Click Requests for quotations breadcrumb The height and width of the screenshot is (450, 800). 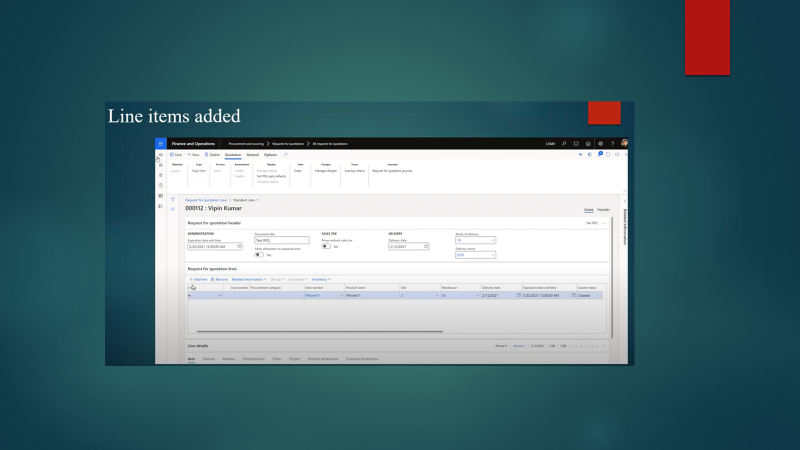click(x=288, y=144)
